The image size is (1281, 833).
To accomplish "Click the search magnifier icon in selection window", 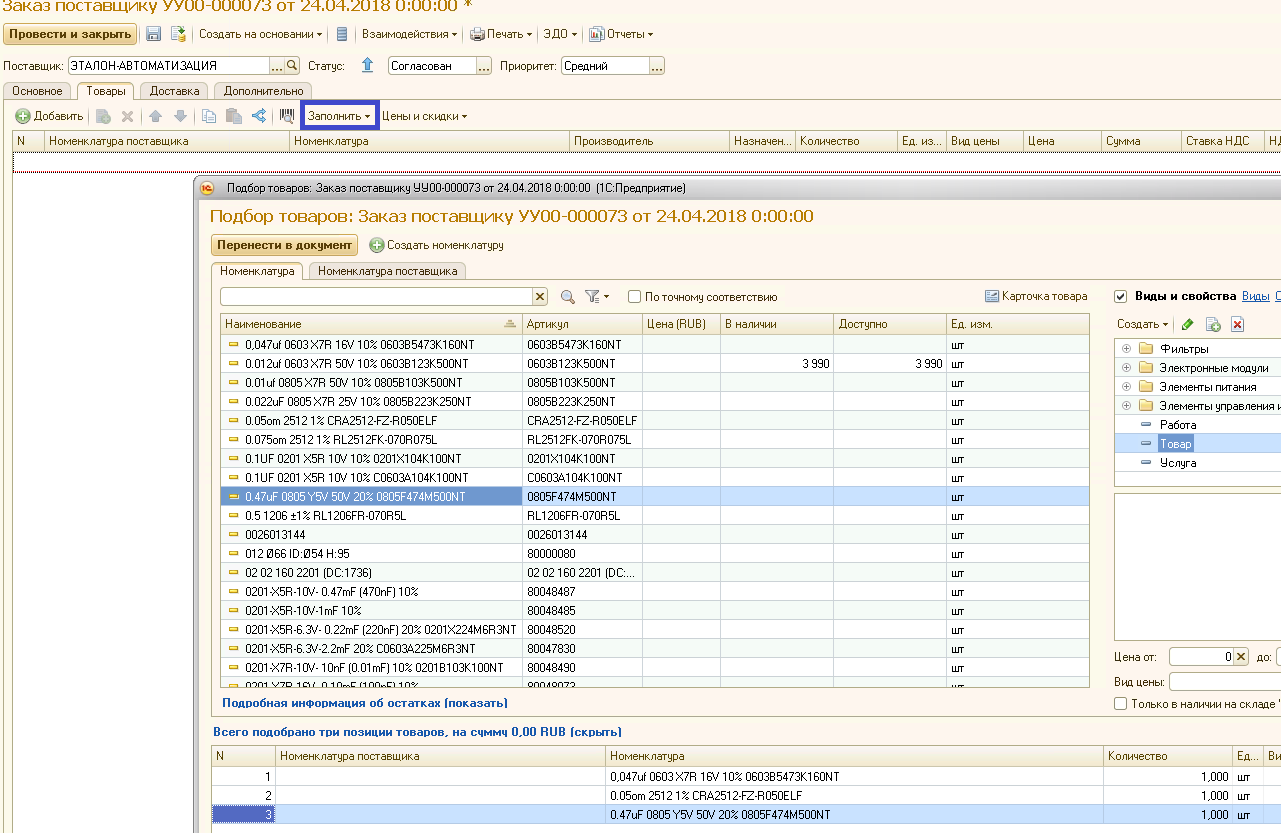I will (568, 297).
